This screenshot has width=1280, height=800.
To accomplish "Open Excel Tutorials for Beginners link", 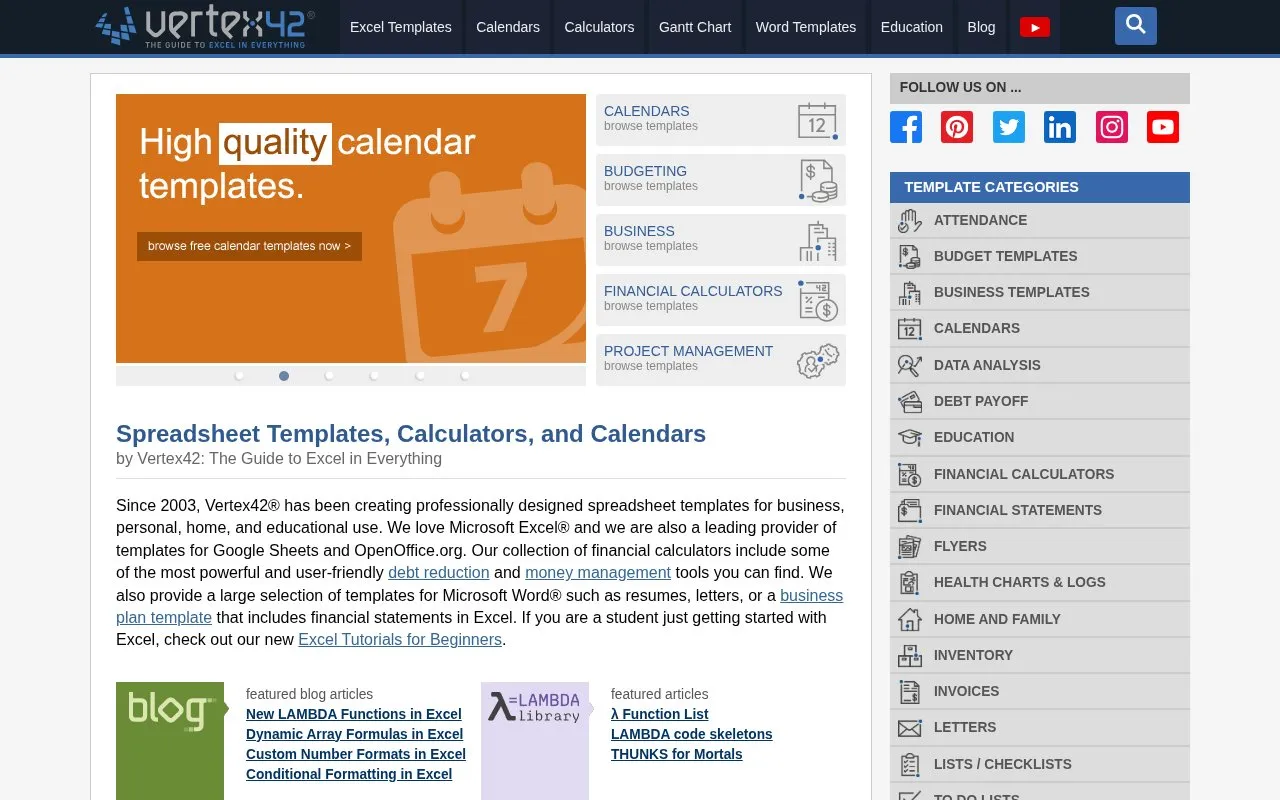I will point(400,640).
